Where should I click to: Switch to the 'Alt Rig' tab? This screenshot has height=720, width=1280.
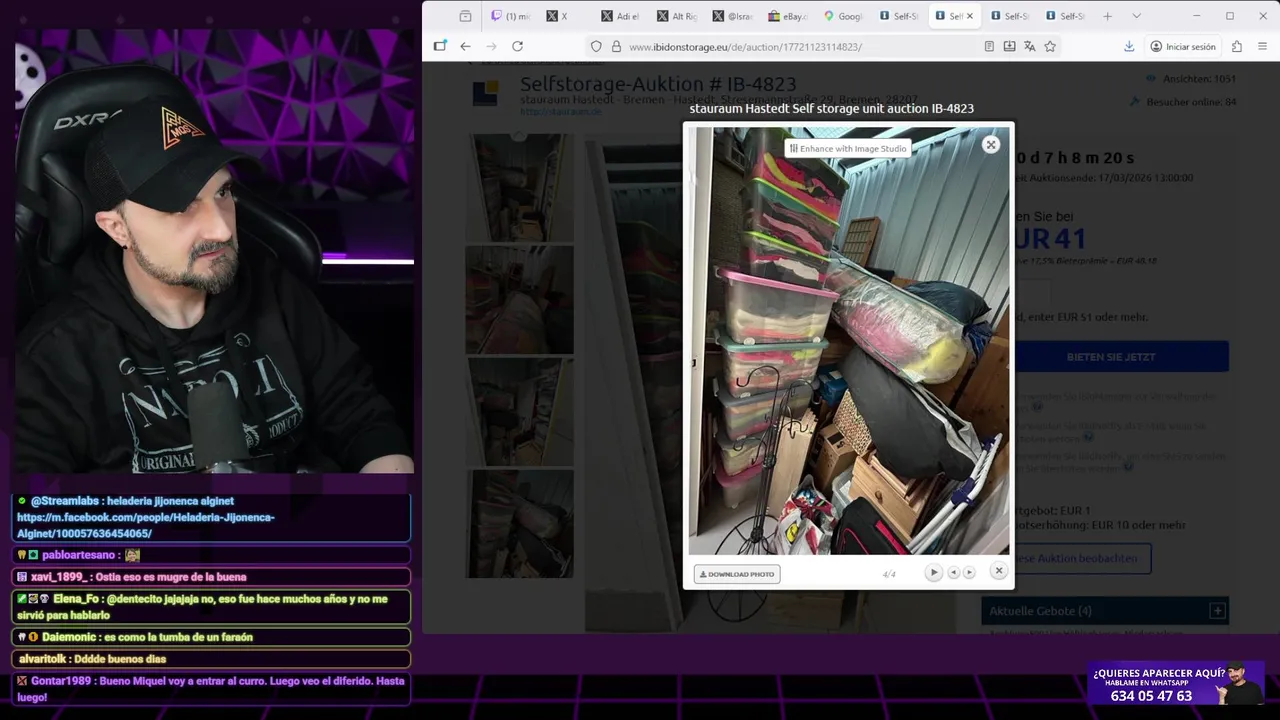click(x=677, y=16)
